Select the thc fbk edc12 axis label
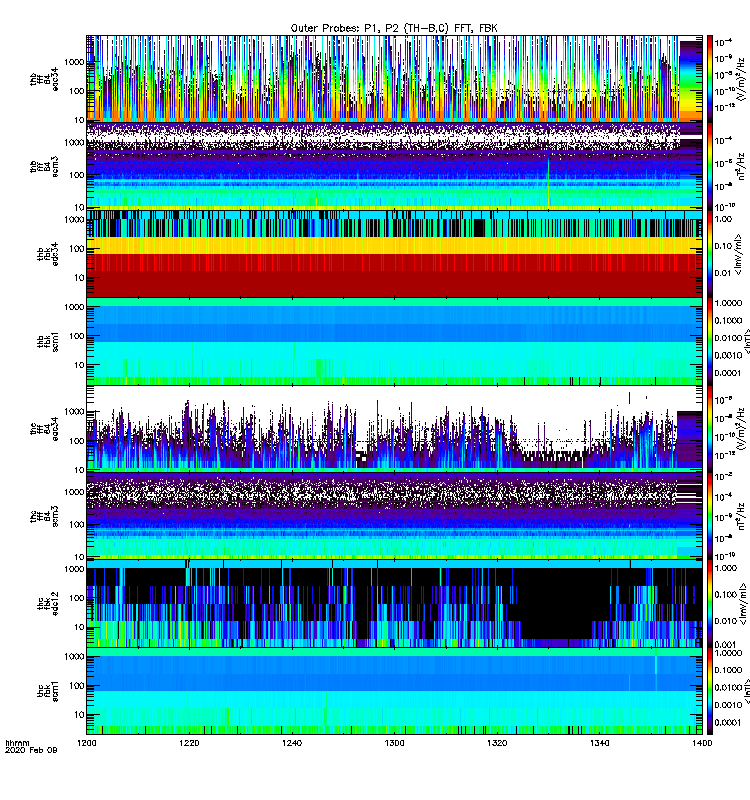The image size is (750, 800). 48,604
